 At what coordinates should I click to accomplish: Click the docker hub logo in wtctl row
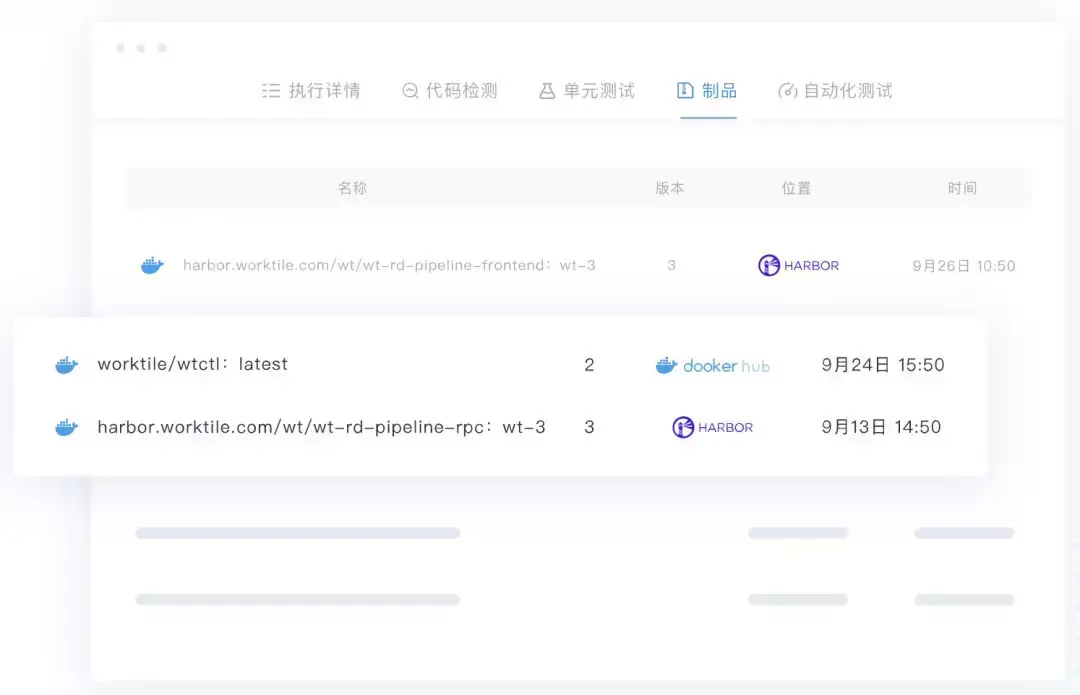click(x=712, y=365)
